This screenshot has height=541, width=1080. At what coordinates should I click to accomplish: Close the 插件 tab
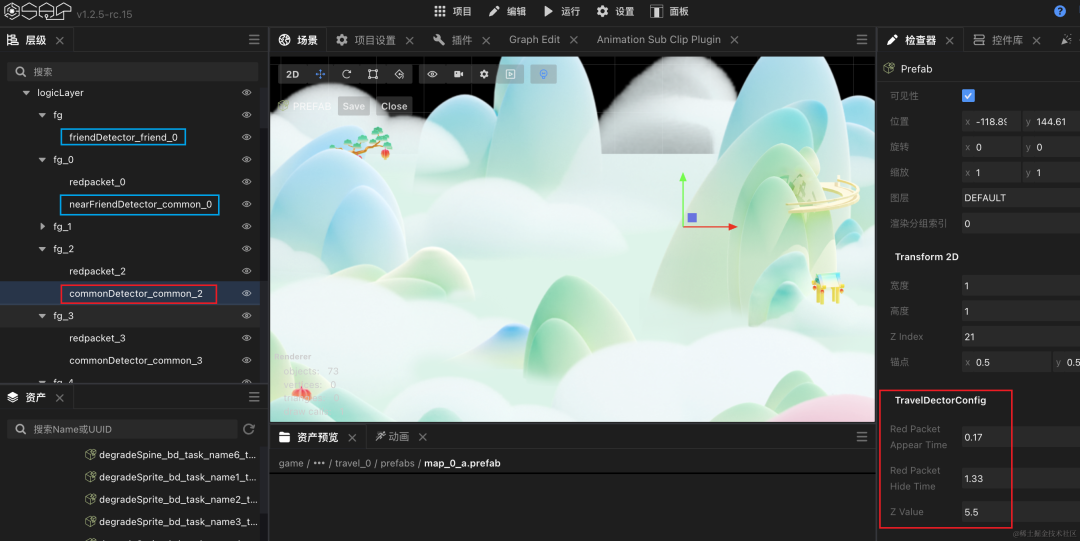click(486, 41)
